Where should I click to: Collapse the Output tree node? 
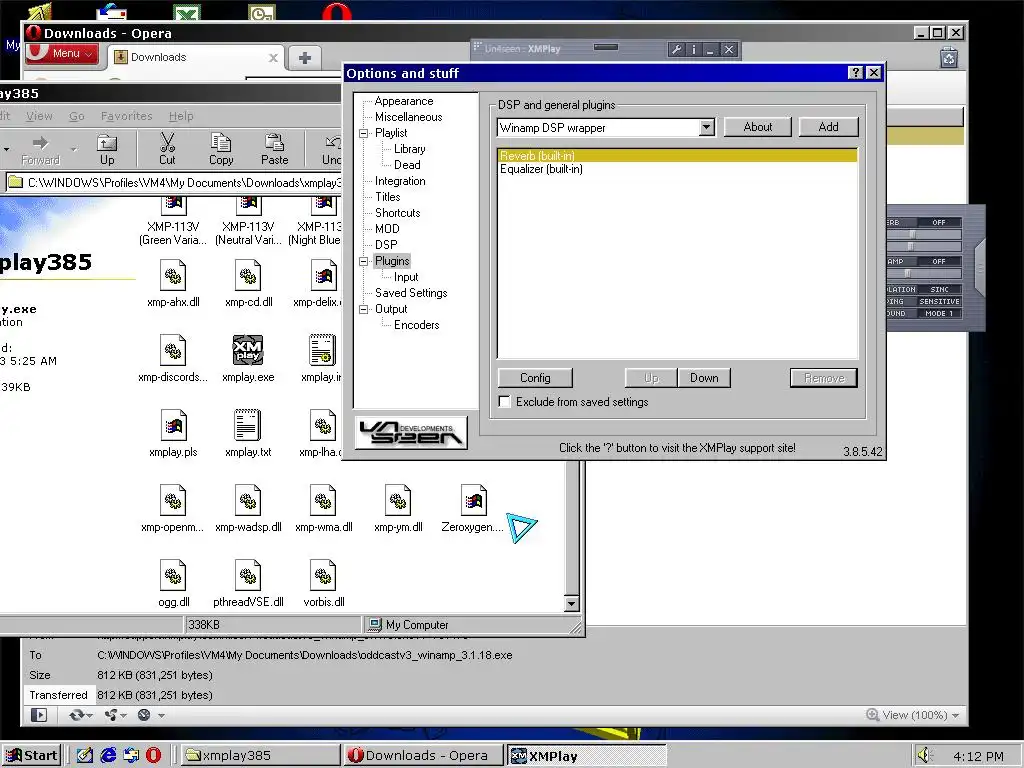364,310
